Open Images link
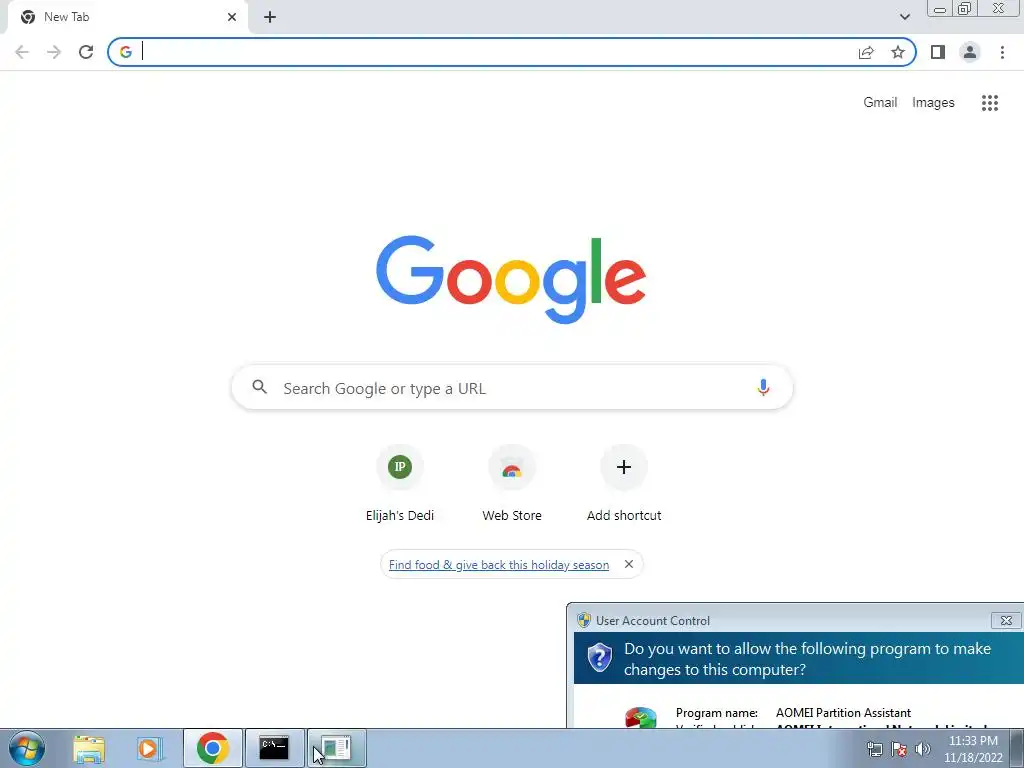The height and width of the screenshot is (768, 1024). point(933,103)
